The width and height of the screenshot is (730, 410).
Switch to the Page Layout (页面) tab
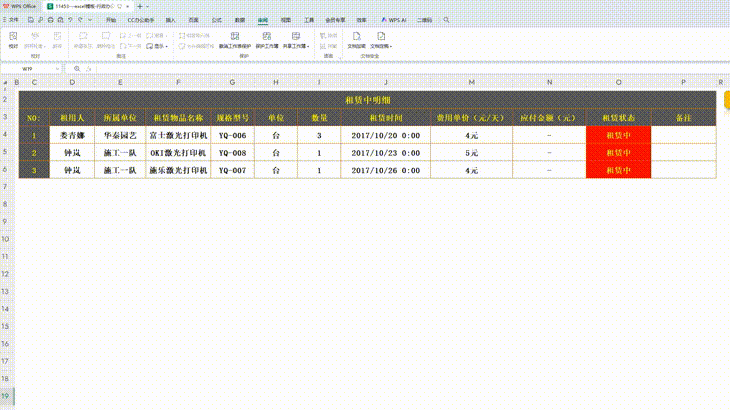pos(193,20)
